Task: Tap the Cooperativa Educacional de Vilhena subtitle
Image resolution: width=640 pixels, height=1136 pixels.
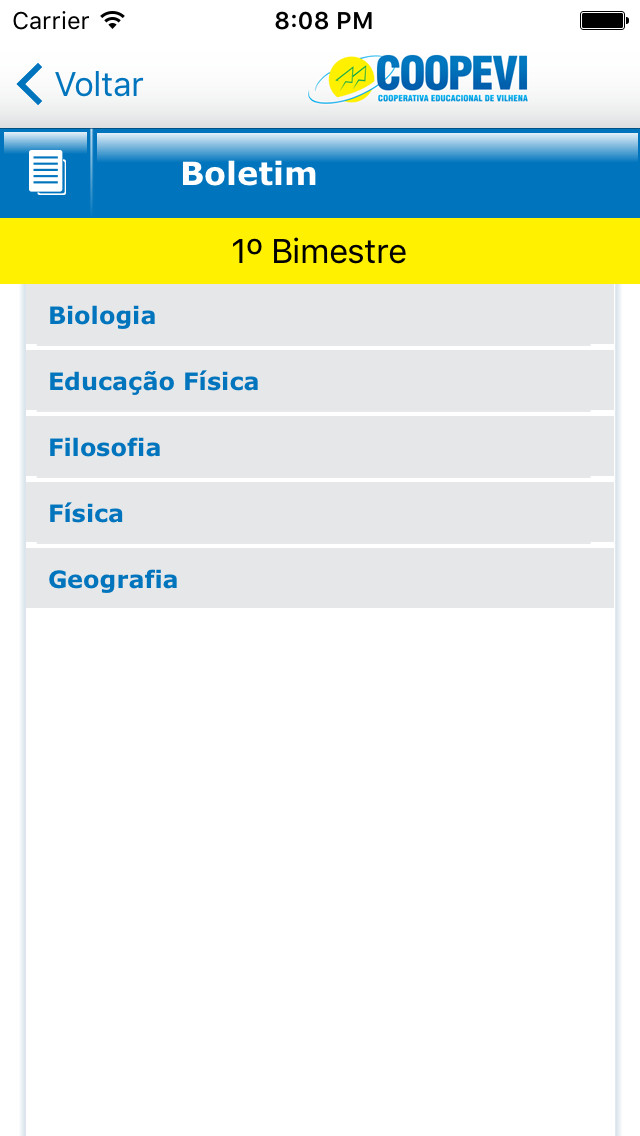Action: pyautogui.click(x=452, y=97)
